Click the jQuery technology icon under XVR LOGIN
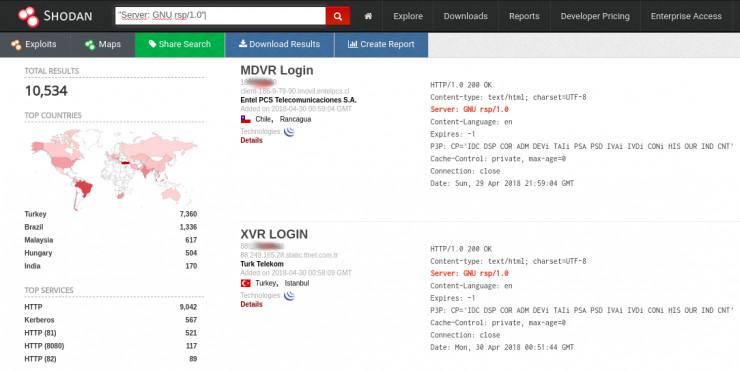 pos(289,295)
